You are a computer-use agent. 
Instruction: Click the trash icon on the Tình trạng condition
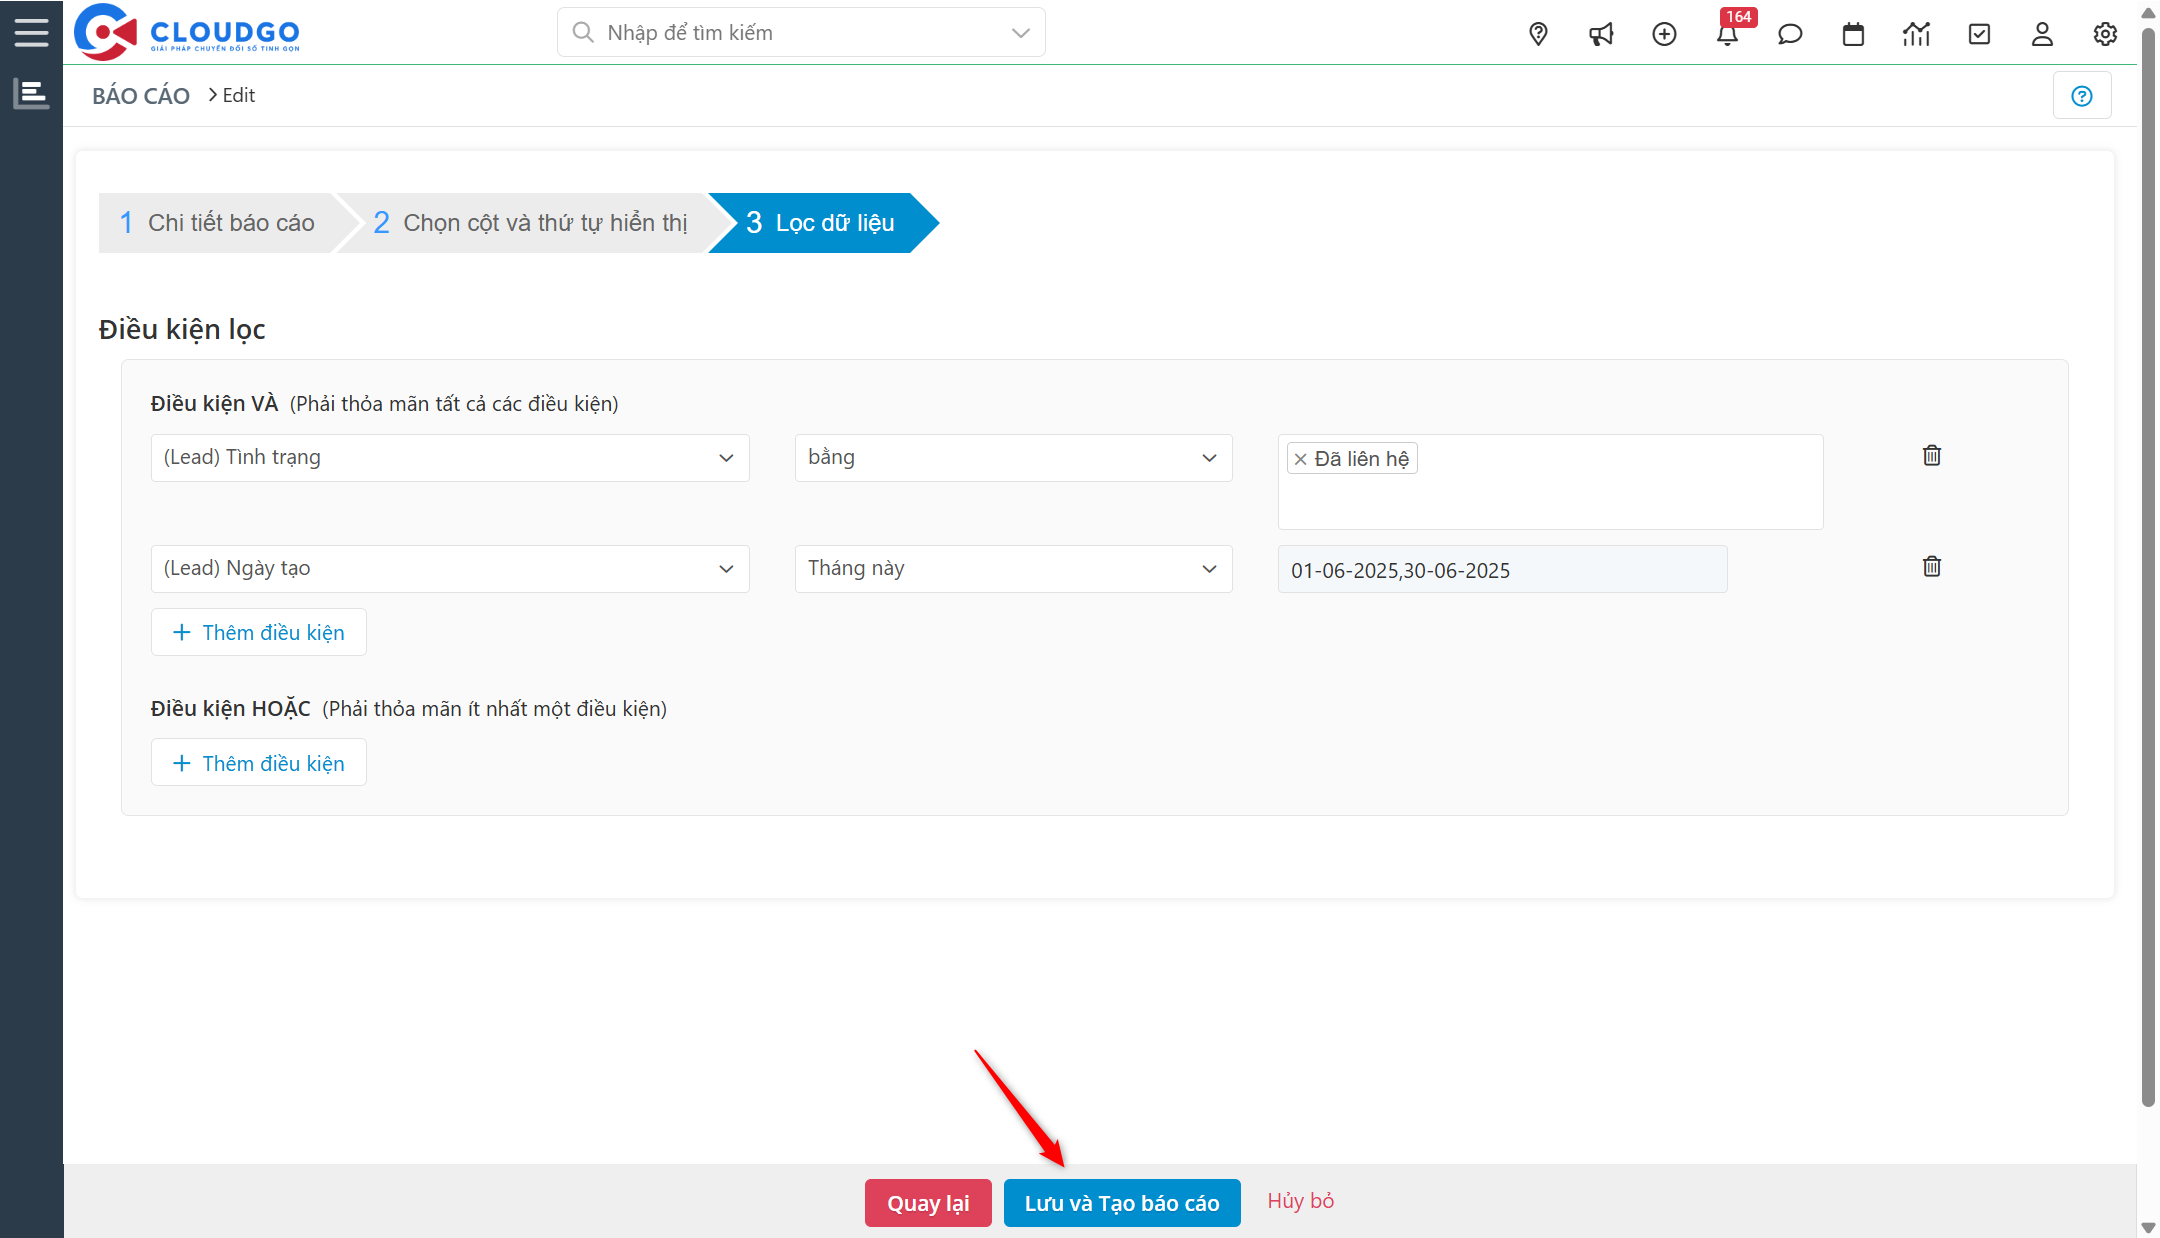(1931, 455)
